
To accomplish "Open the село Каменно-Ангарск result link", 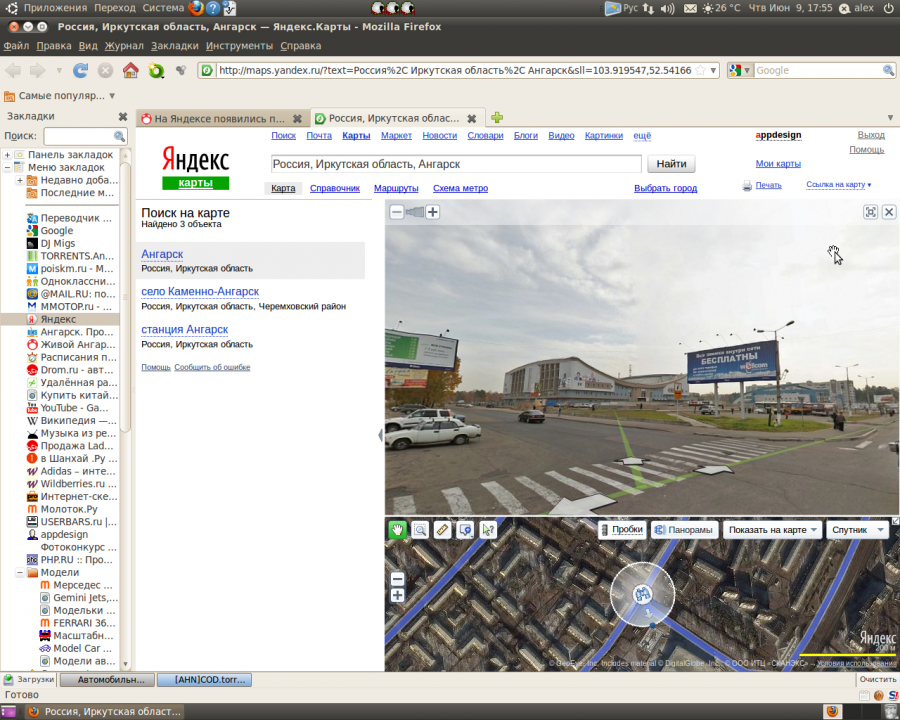I will pyautogui.click(x=198, y=291).
